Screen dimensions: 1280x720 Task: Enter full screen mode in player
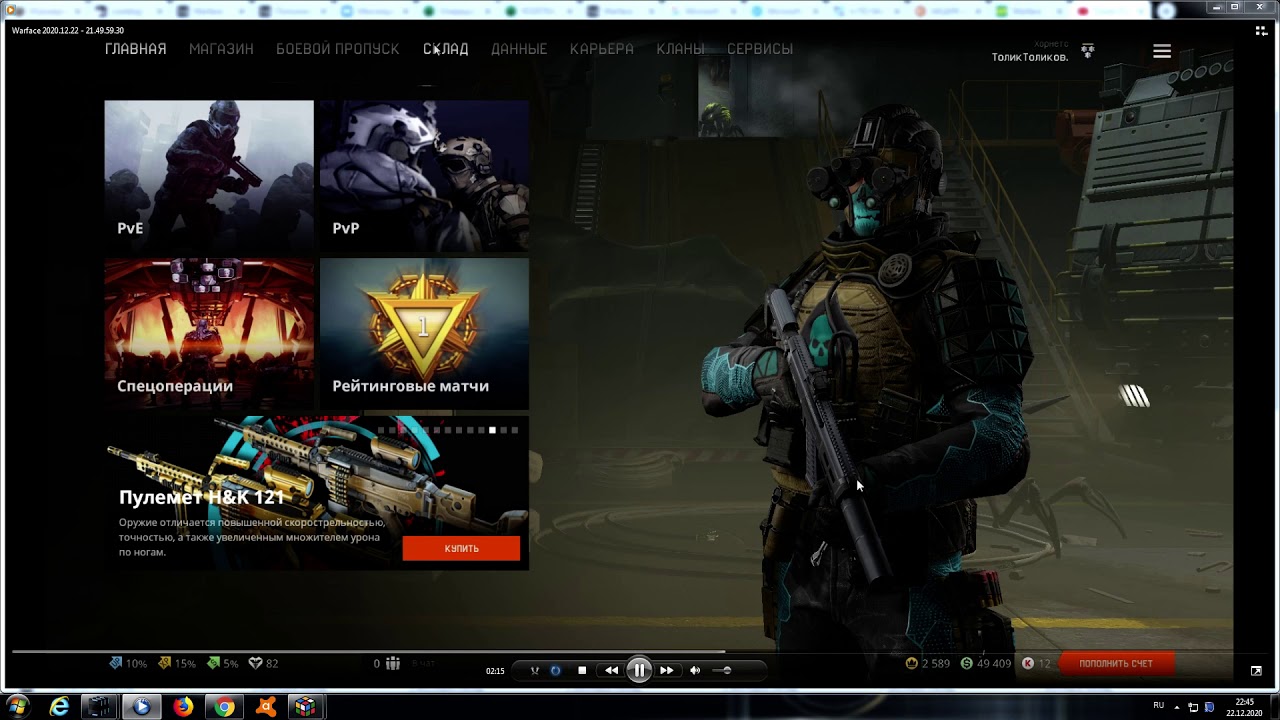click(1256, 671)
